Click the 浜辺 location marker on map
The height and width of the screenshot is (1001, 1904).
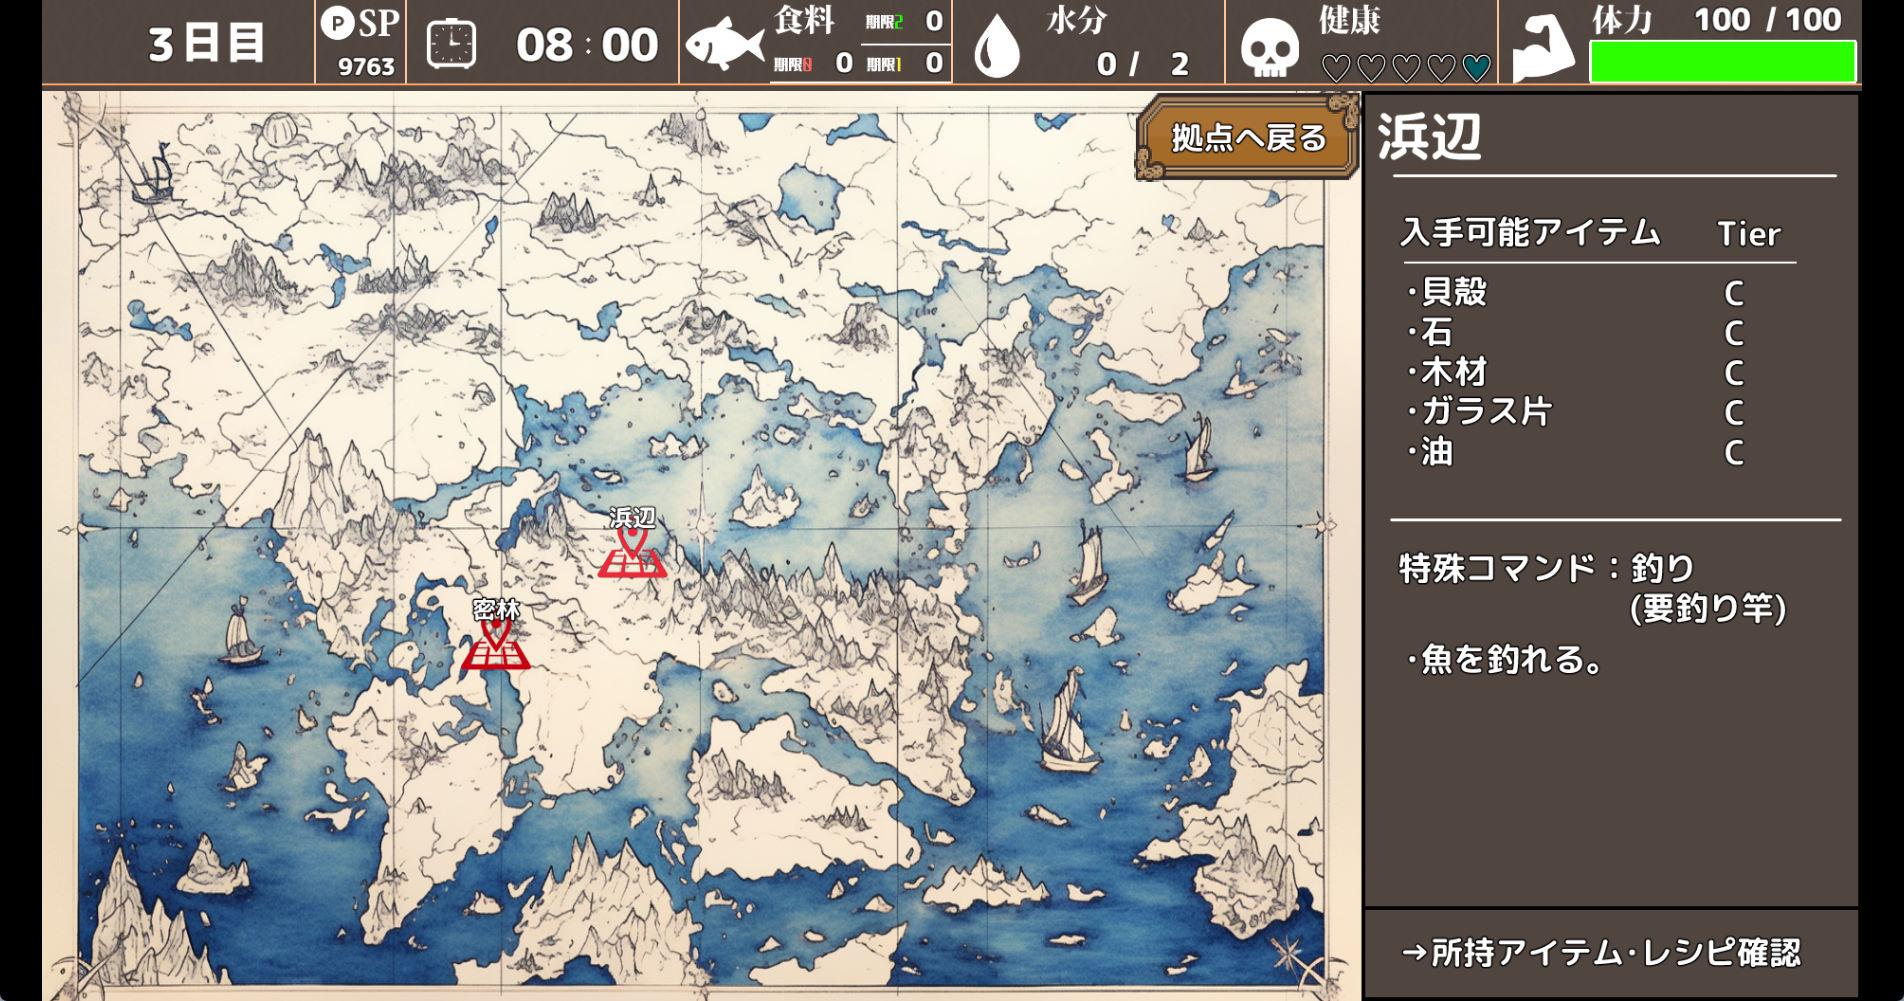[632, 552]
